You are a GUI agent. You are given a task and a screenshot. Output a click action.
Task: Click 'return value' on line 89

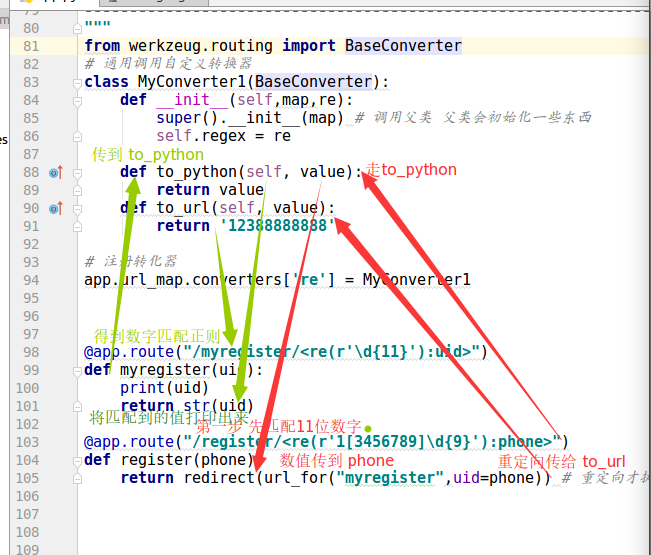210,190
